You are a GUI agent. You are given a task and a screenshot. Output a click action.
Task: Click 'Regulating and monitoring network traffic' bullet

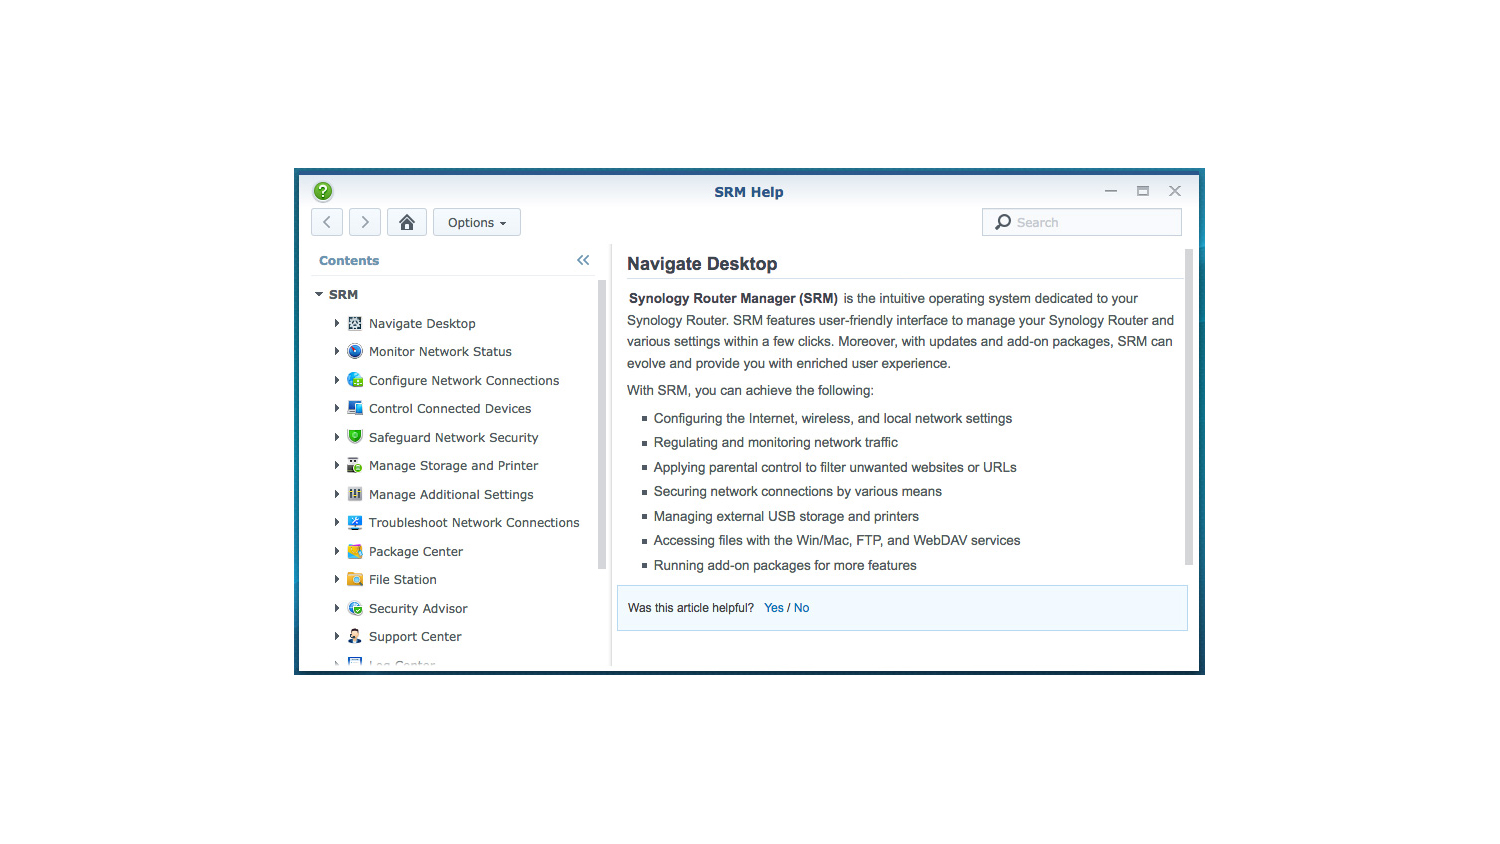[x=776, y=442]
